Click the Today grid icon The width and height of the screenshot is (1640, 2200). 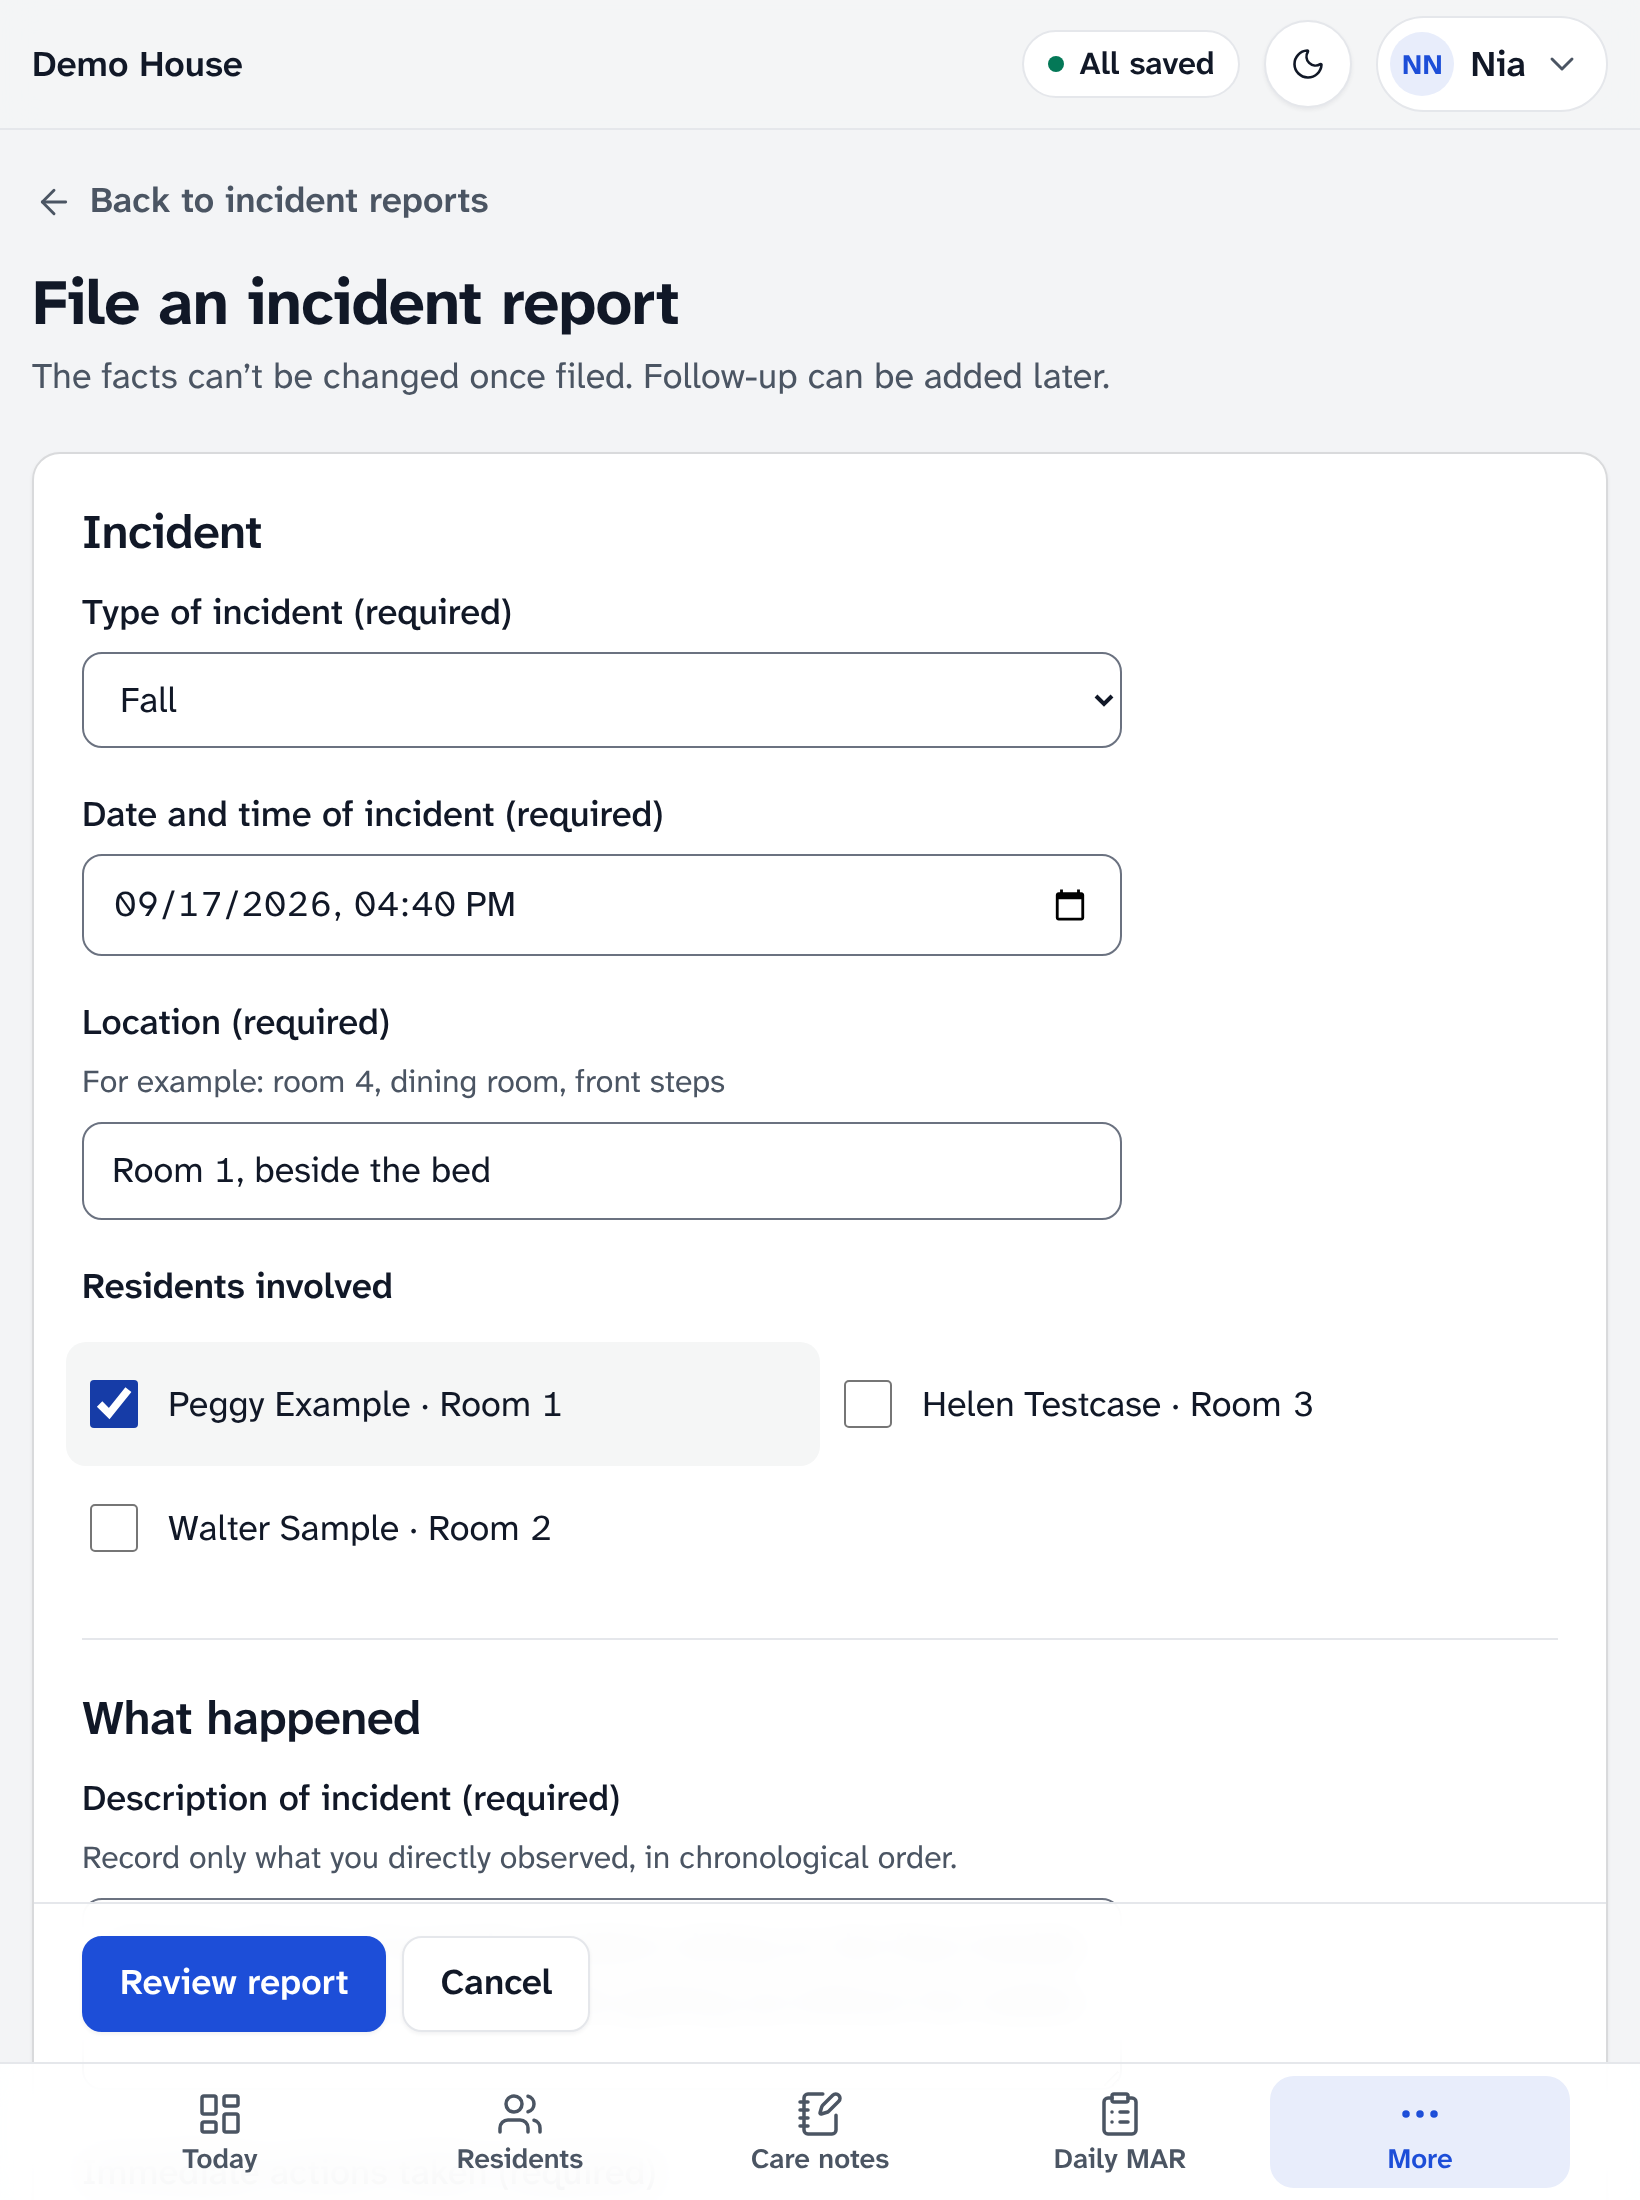pyautogui.click(x=220, y=2113)
